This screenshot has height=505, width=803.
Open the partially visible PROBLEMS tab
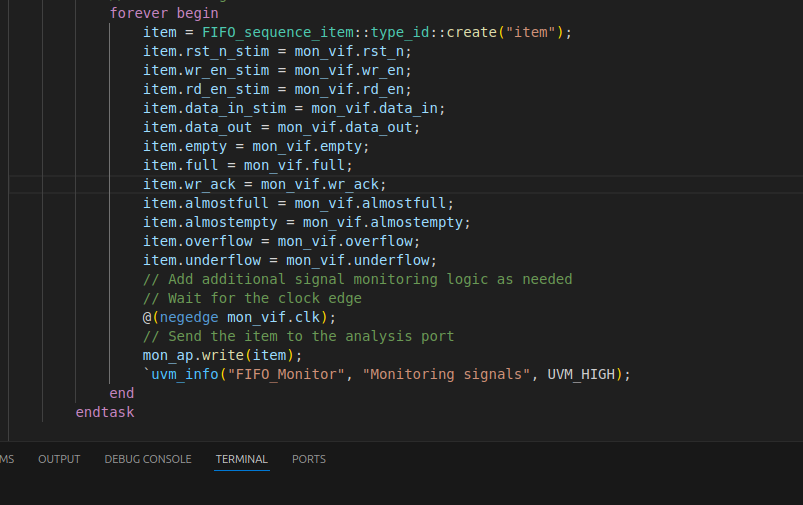(x=7, y=459)
